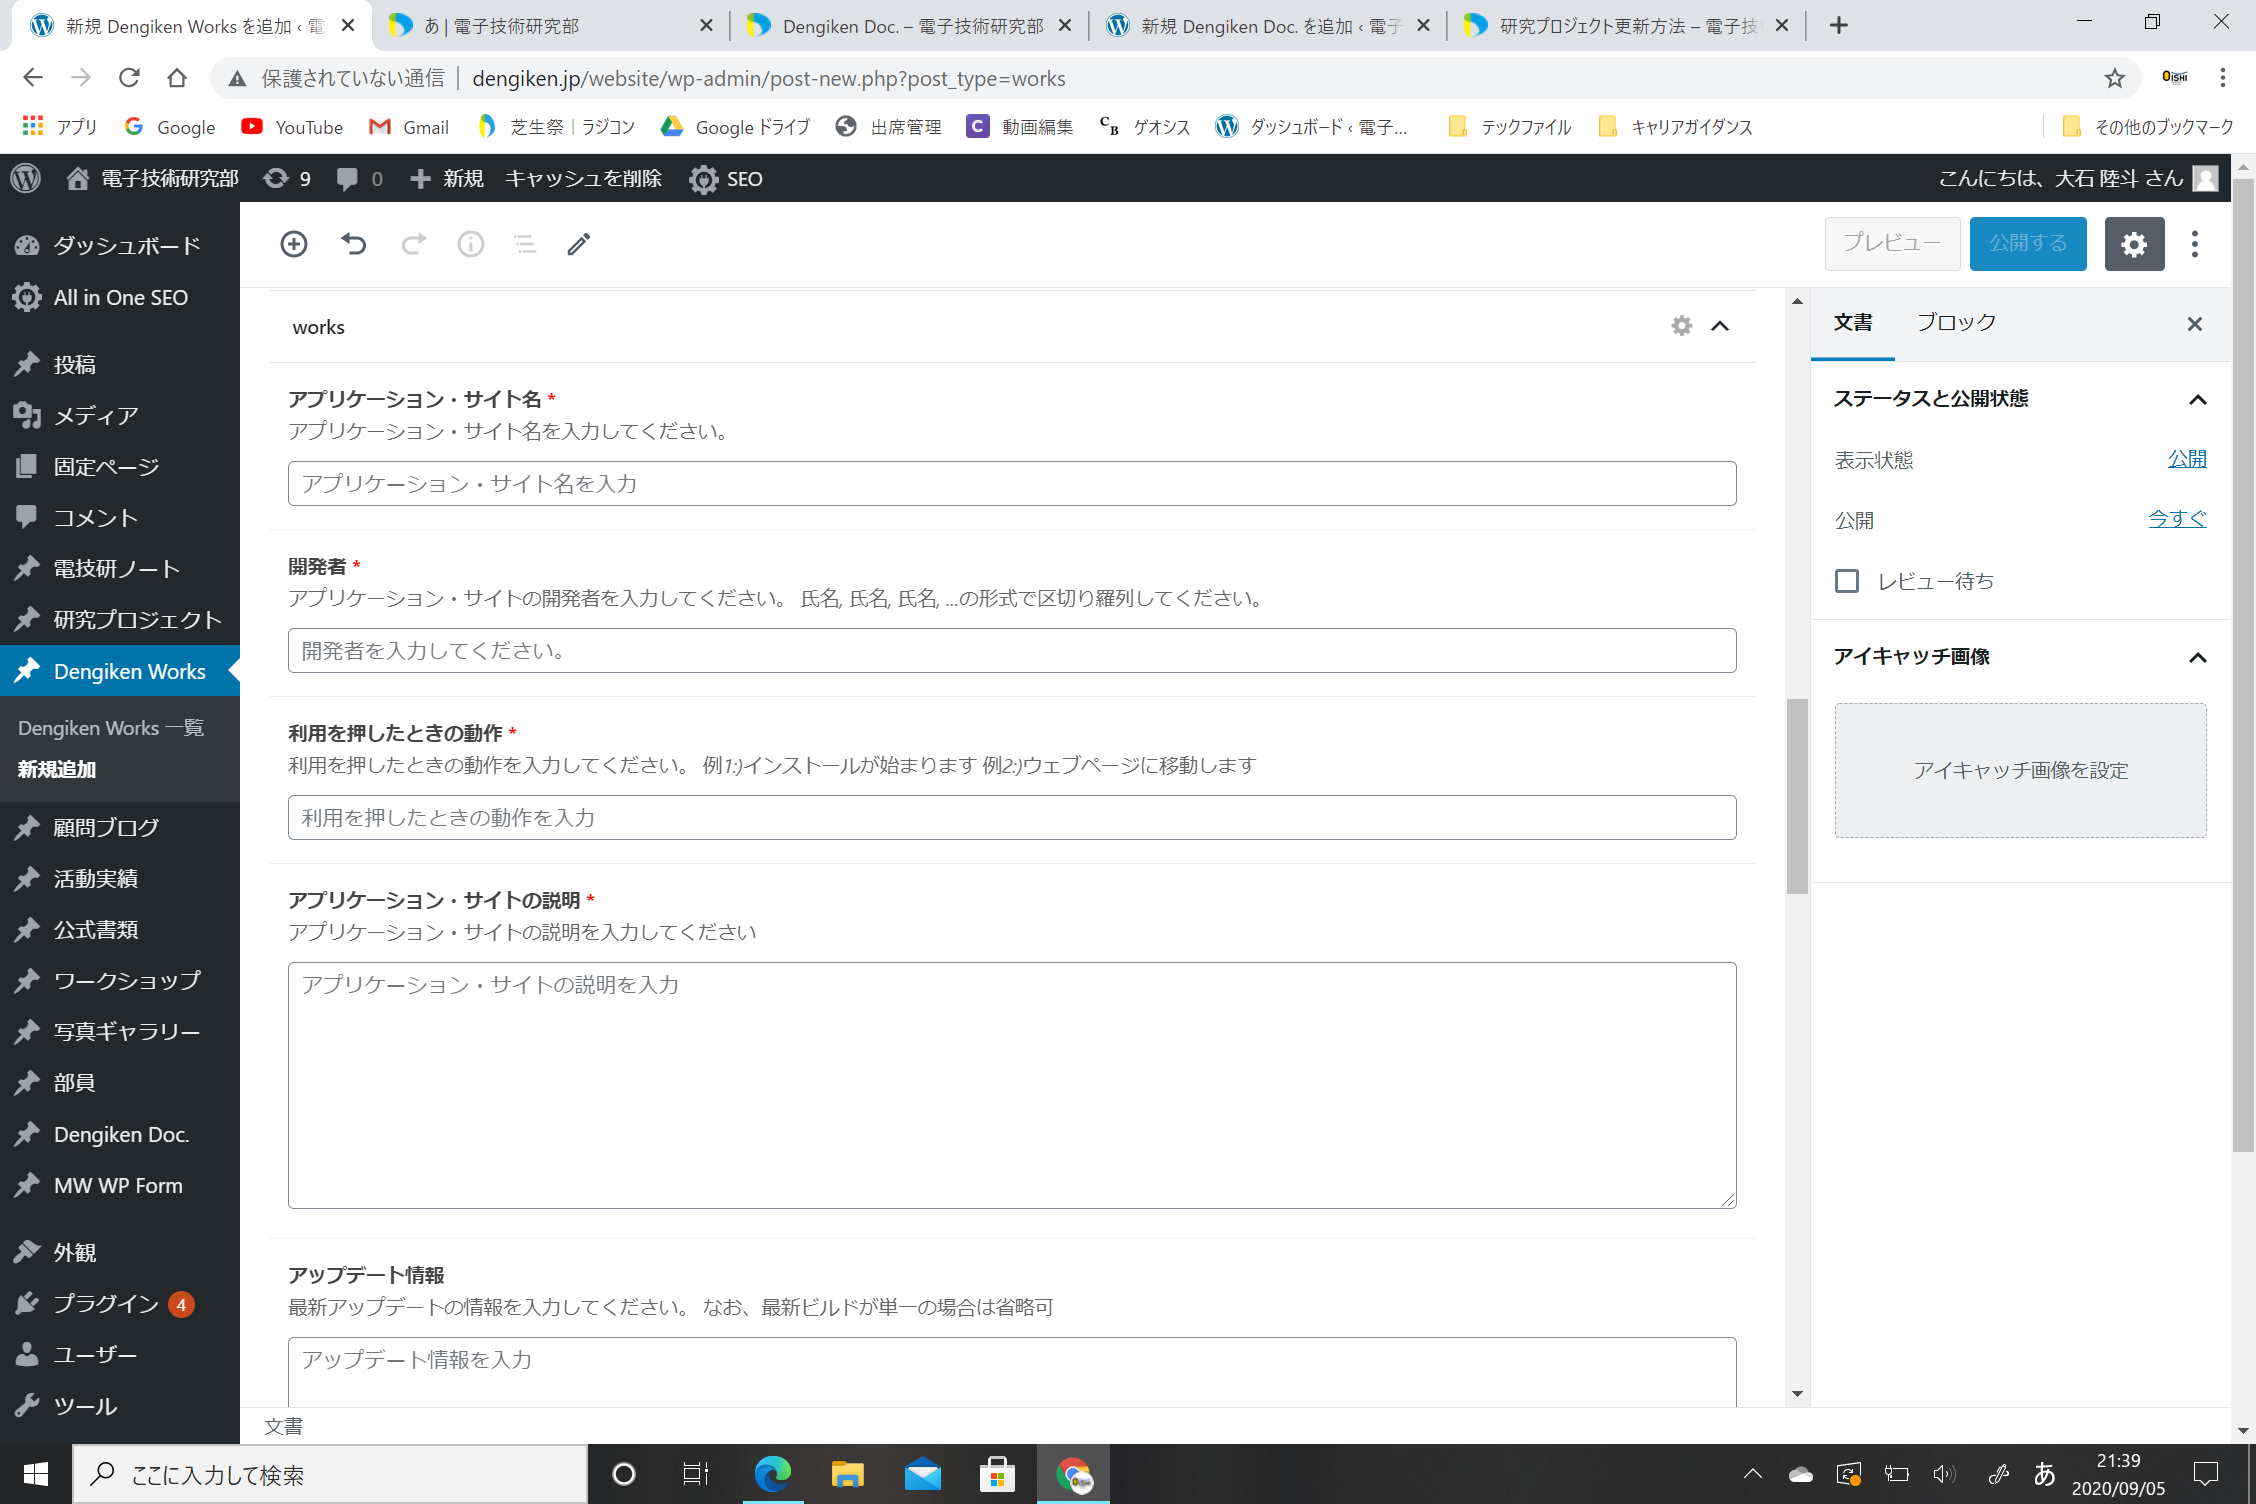
Task: Click the プレビュー button
Action: coord(1892,244)
